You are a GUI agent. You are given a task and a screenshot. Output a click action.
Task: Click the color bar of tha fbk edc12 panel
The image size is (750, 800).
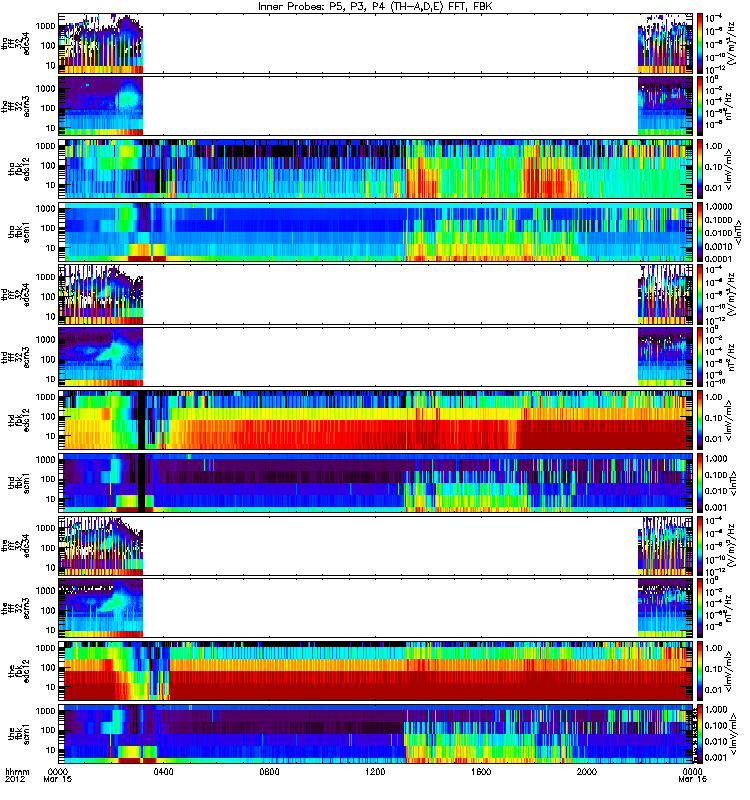click(x=700, y=169)
